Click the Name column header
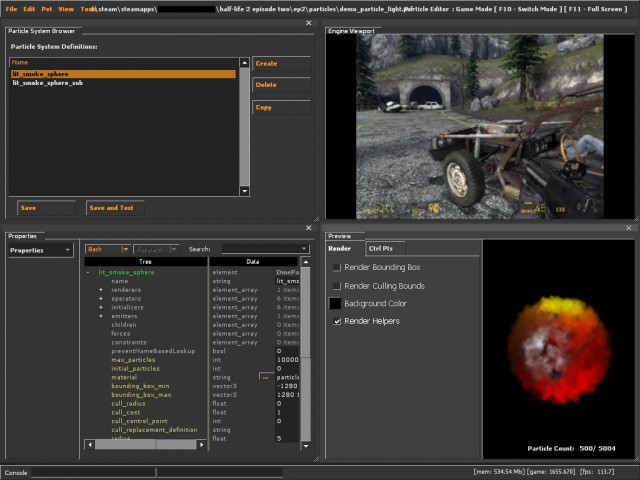The image size is (640, 480). pyautogui.click(x=123, y=62)
